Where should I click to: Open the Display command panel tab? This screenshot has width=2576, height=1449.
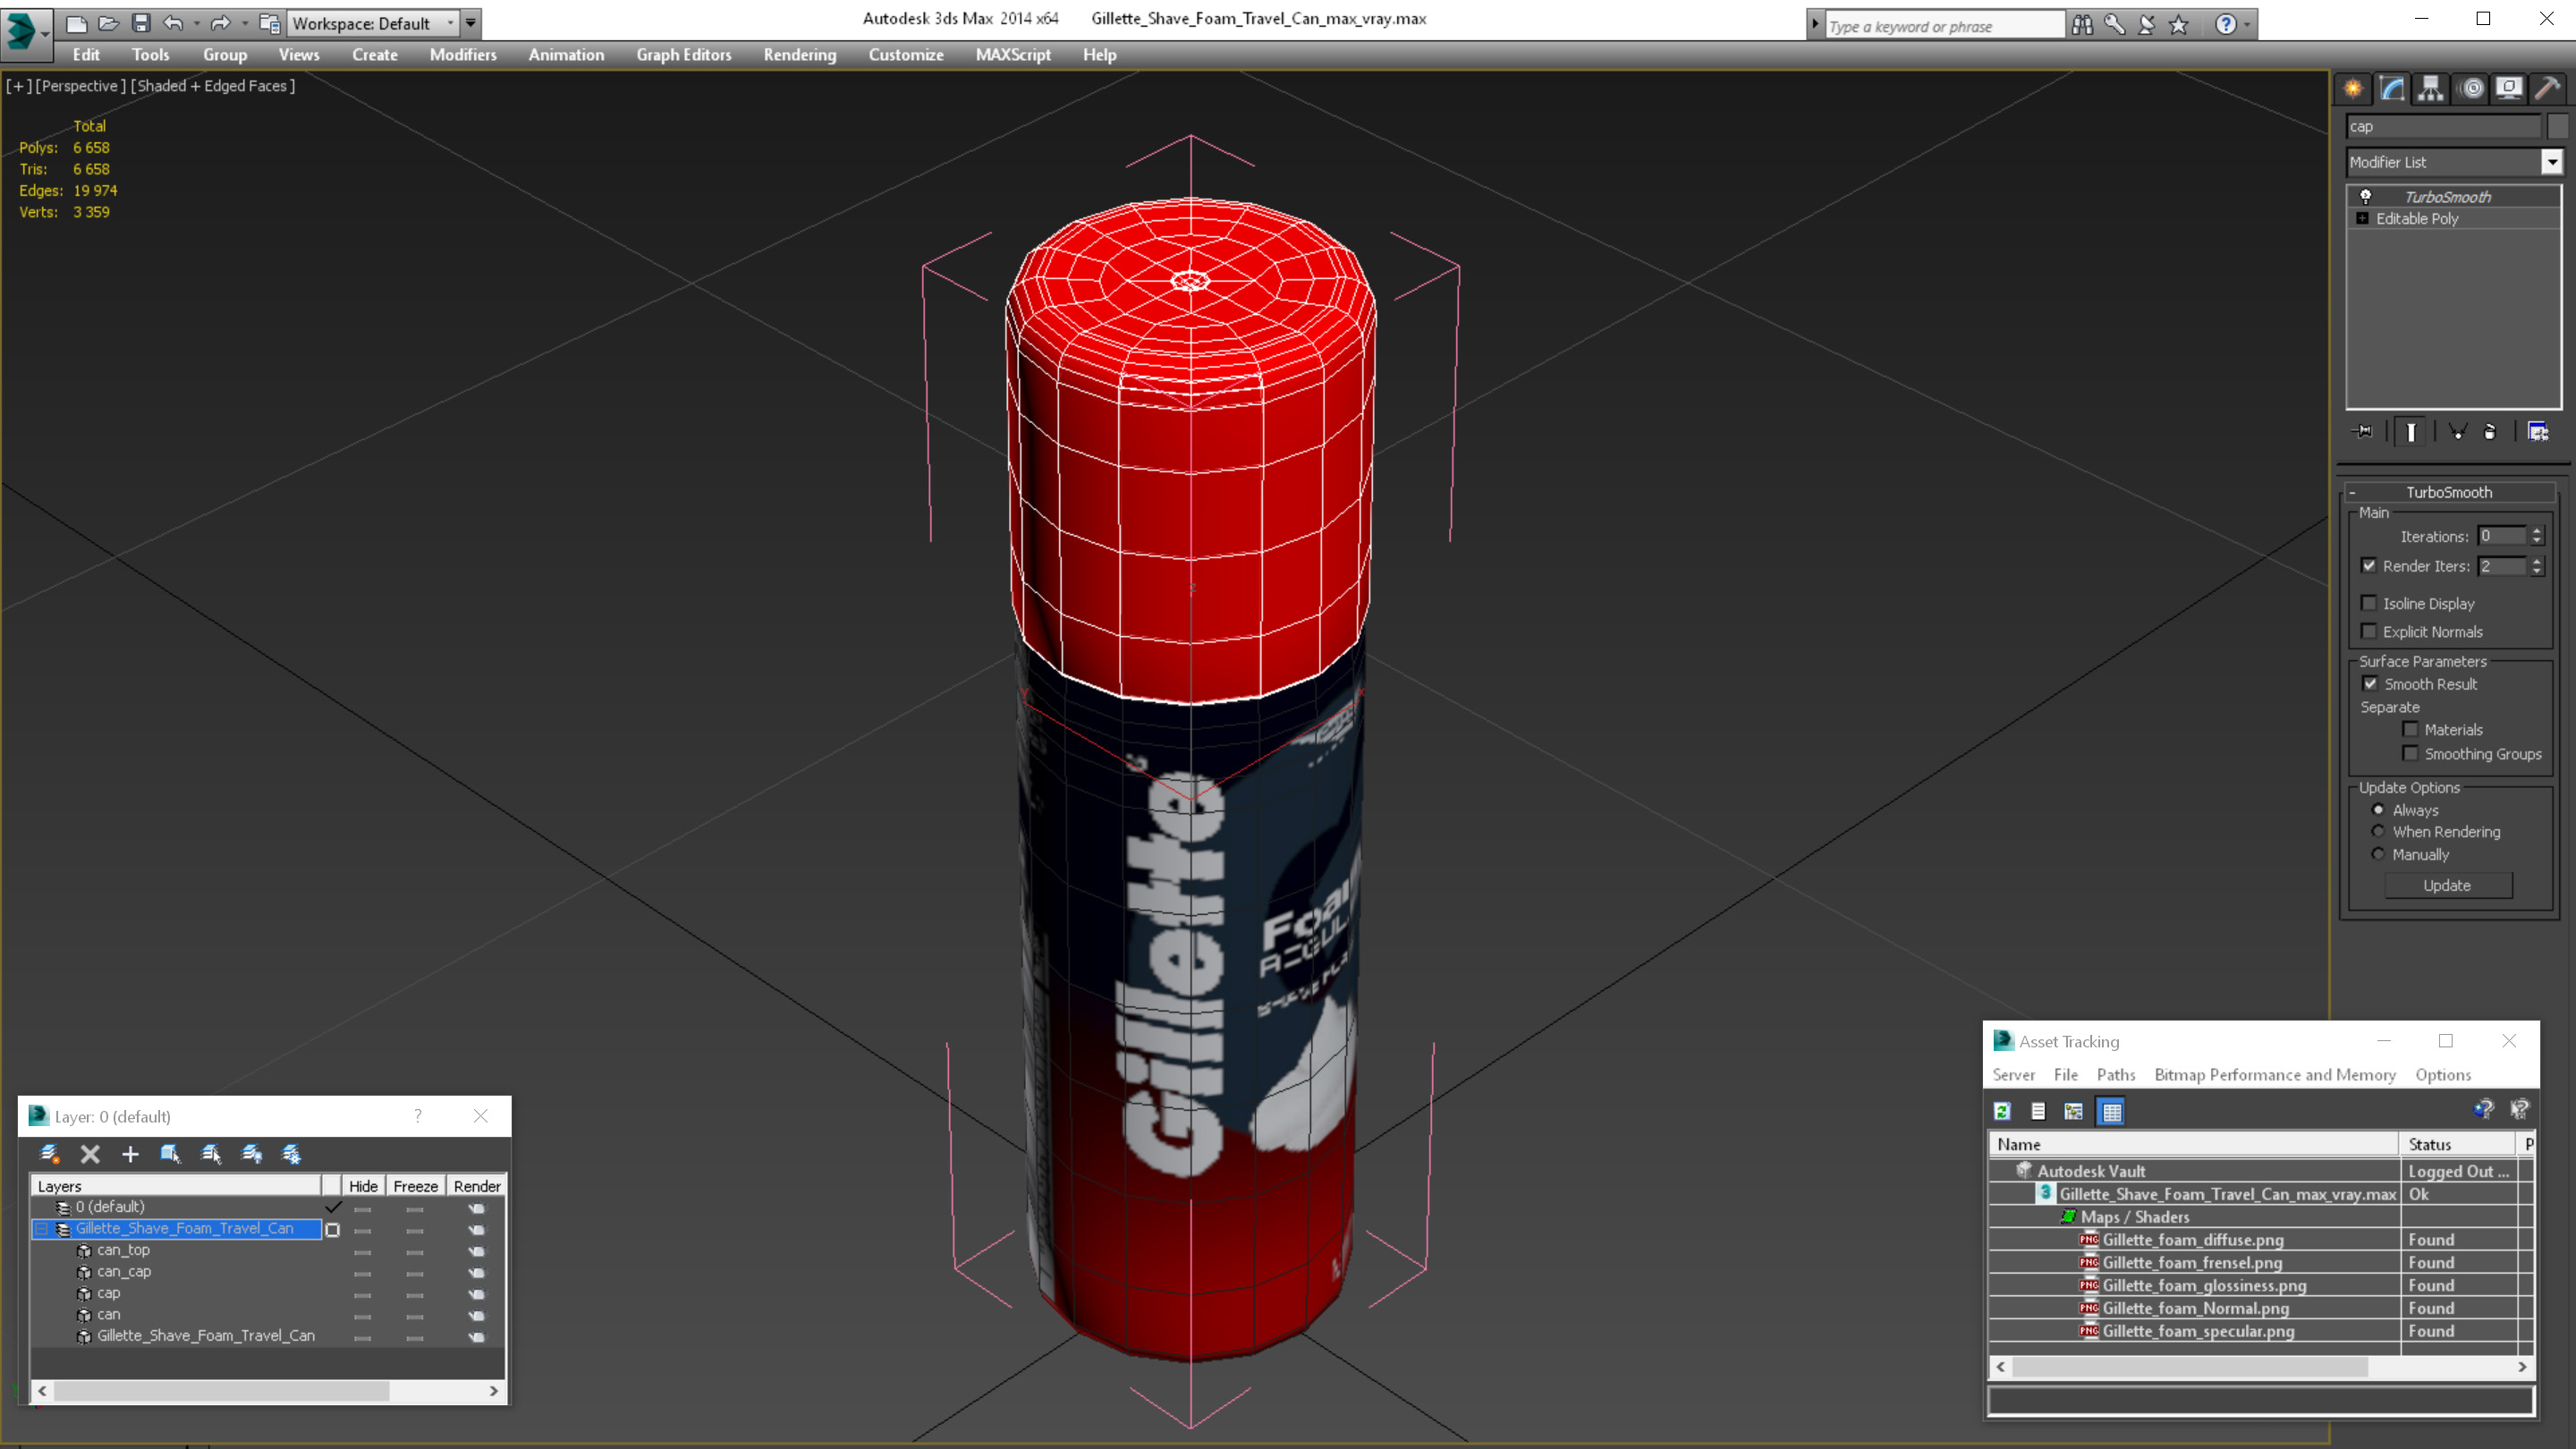coord(2509,89)
